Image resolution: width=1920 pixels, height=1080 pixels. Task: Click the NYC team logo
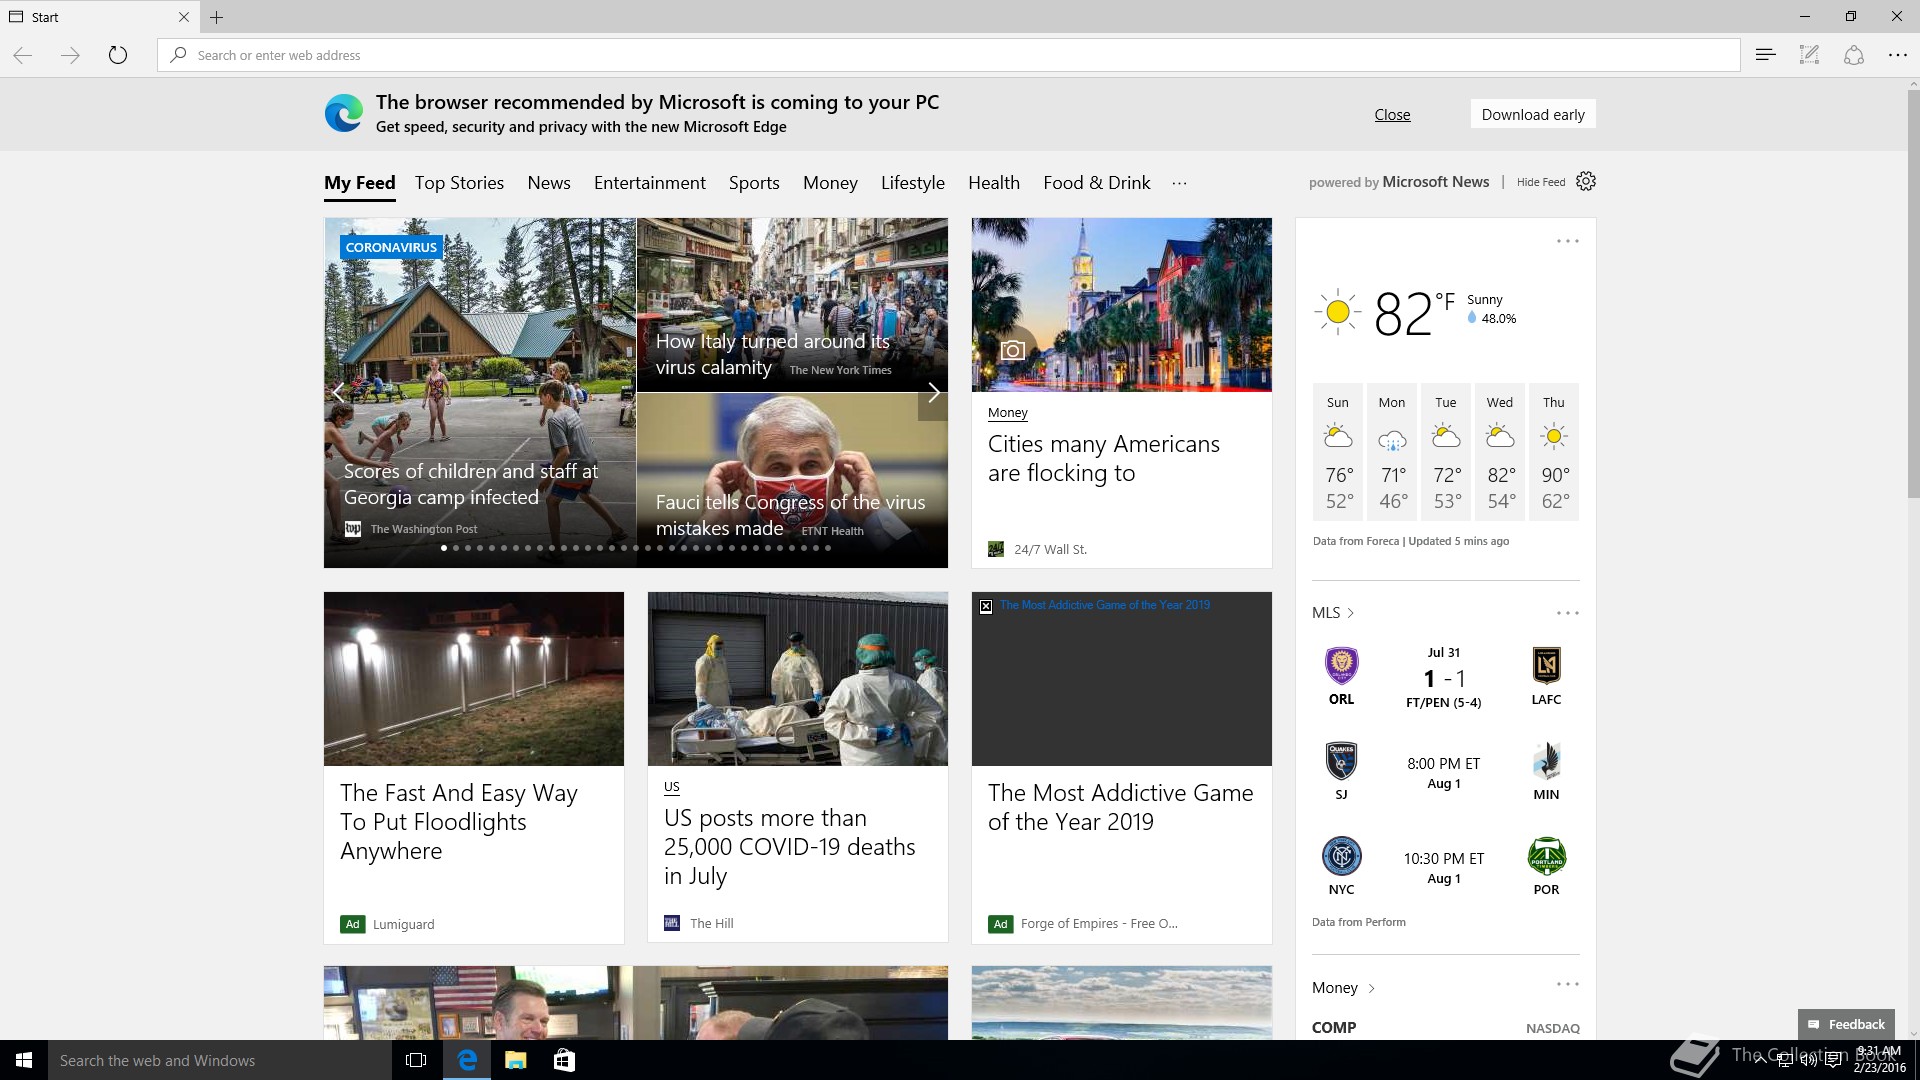click(1341, 856)
